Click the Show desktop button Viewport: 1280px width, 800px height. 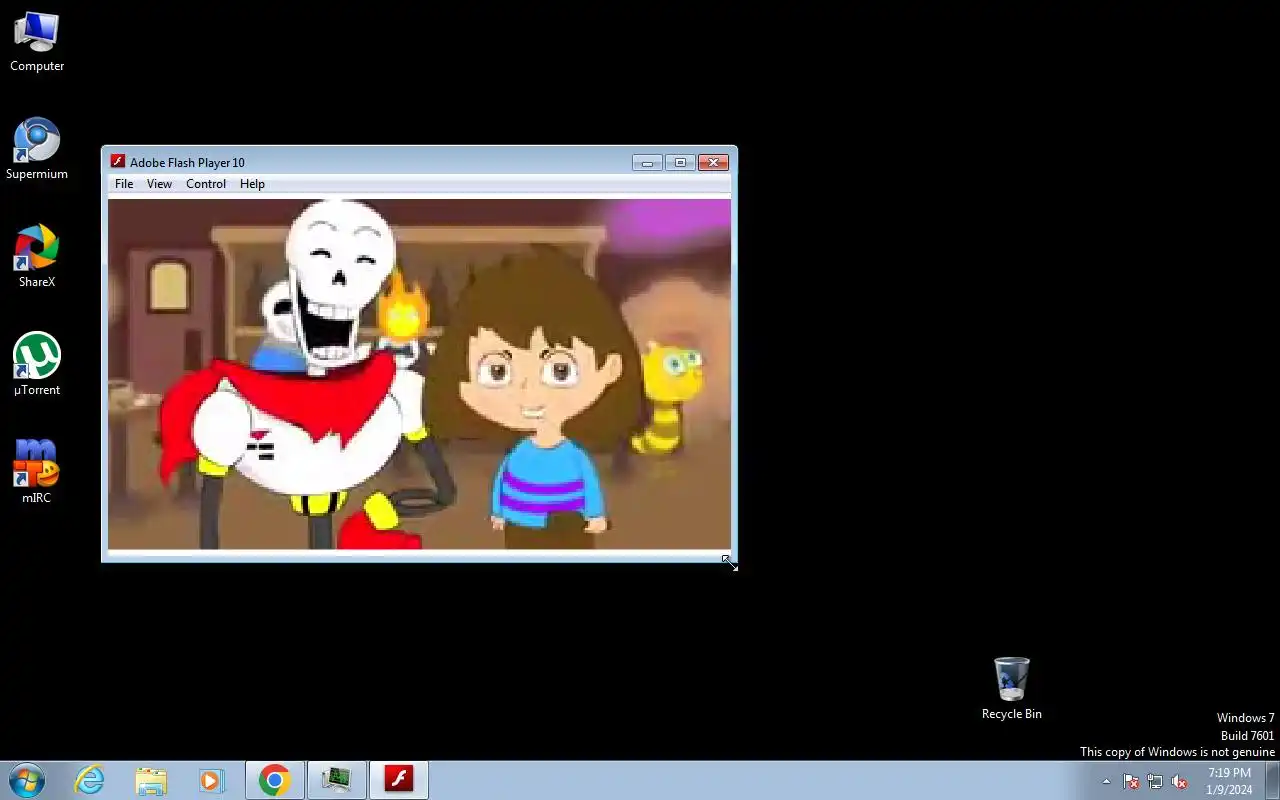[1272, 780]
